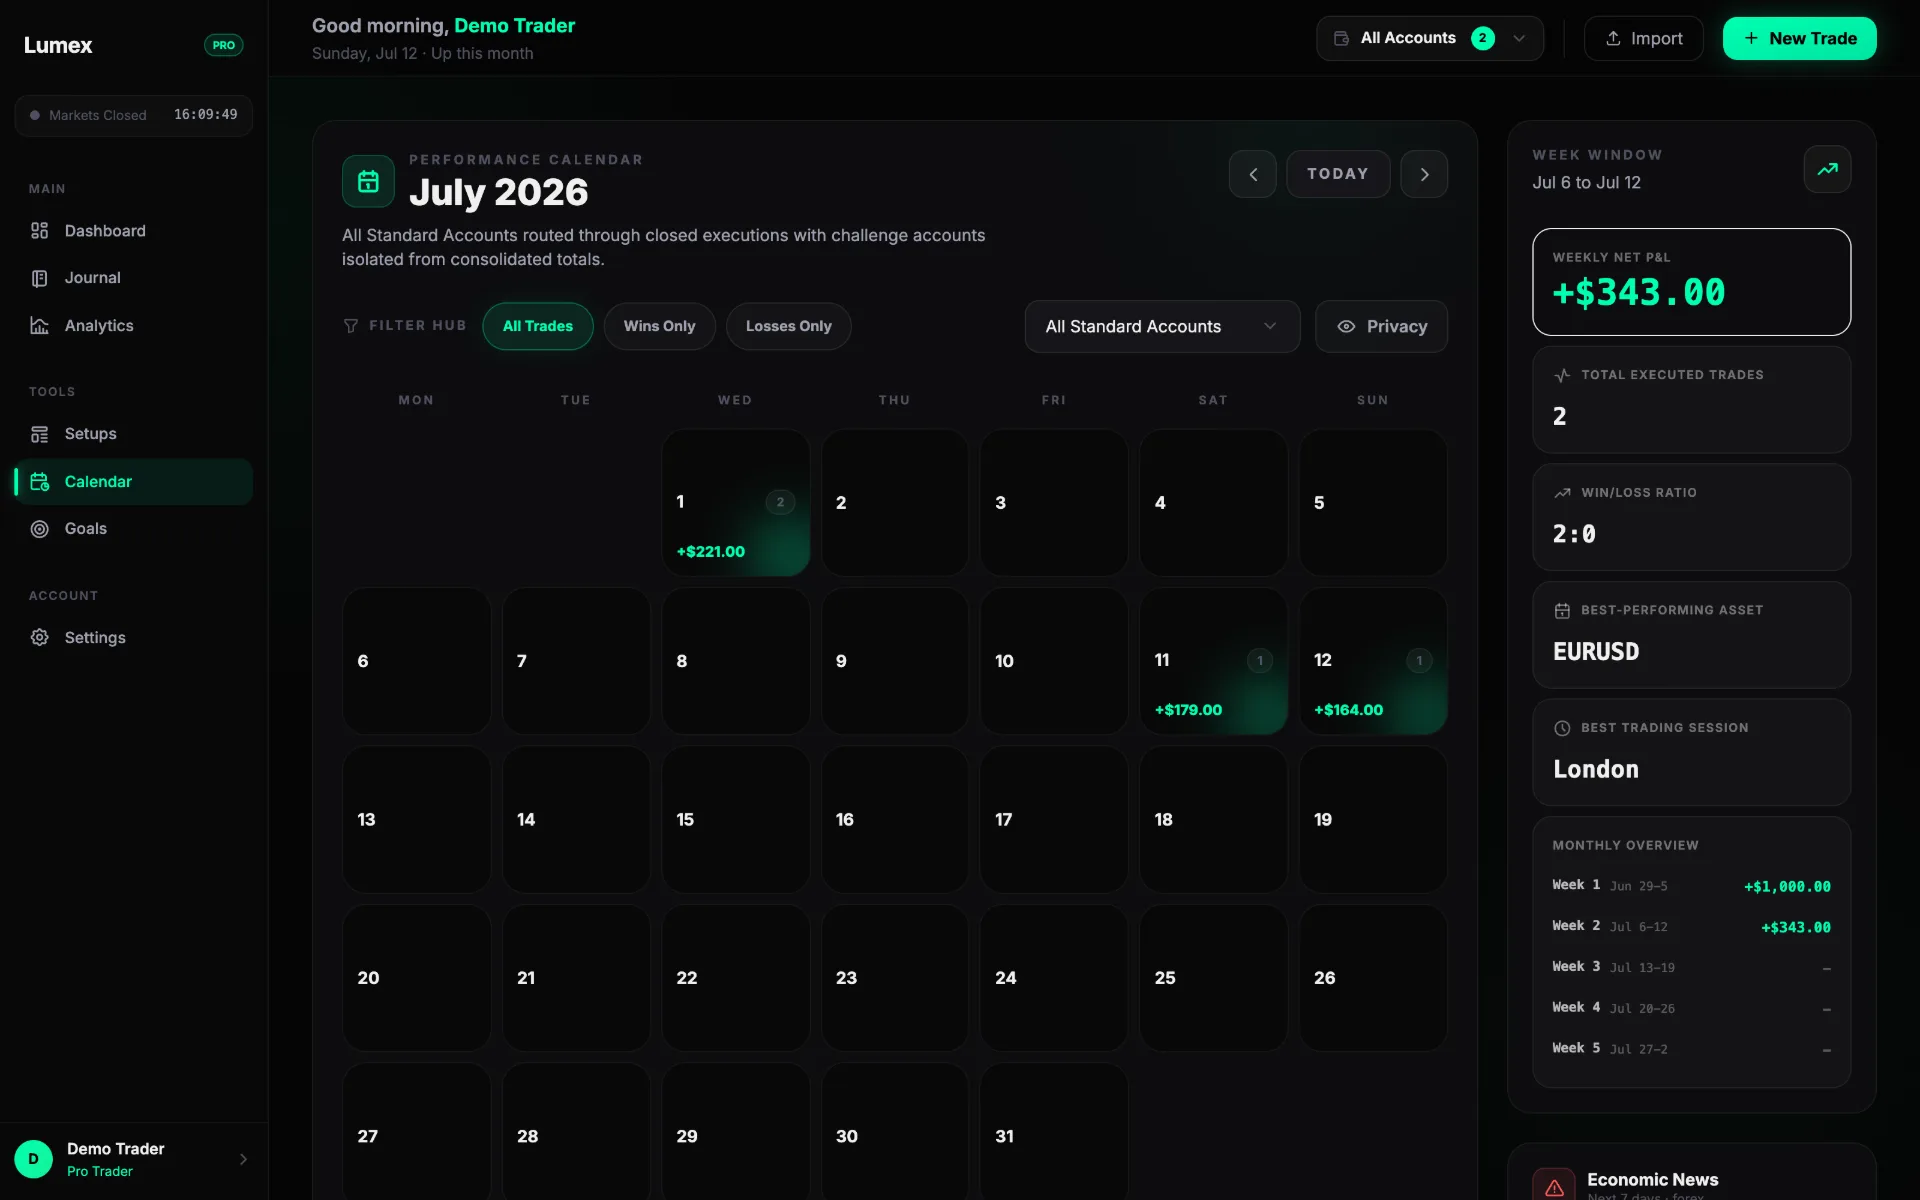
Task: Click the trade count badge on July 11
Action: tap(1260, 661)
